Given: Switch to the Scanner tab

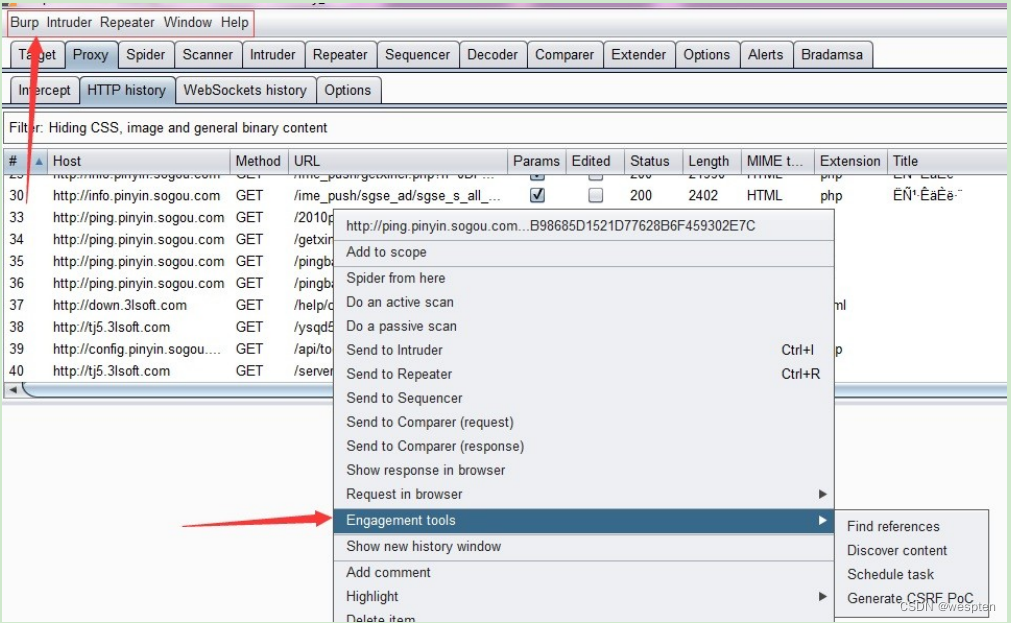Looking at the screenshot, I should 208,55.
